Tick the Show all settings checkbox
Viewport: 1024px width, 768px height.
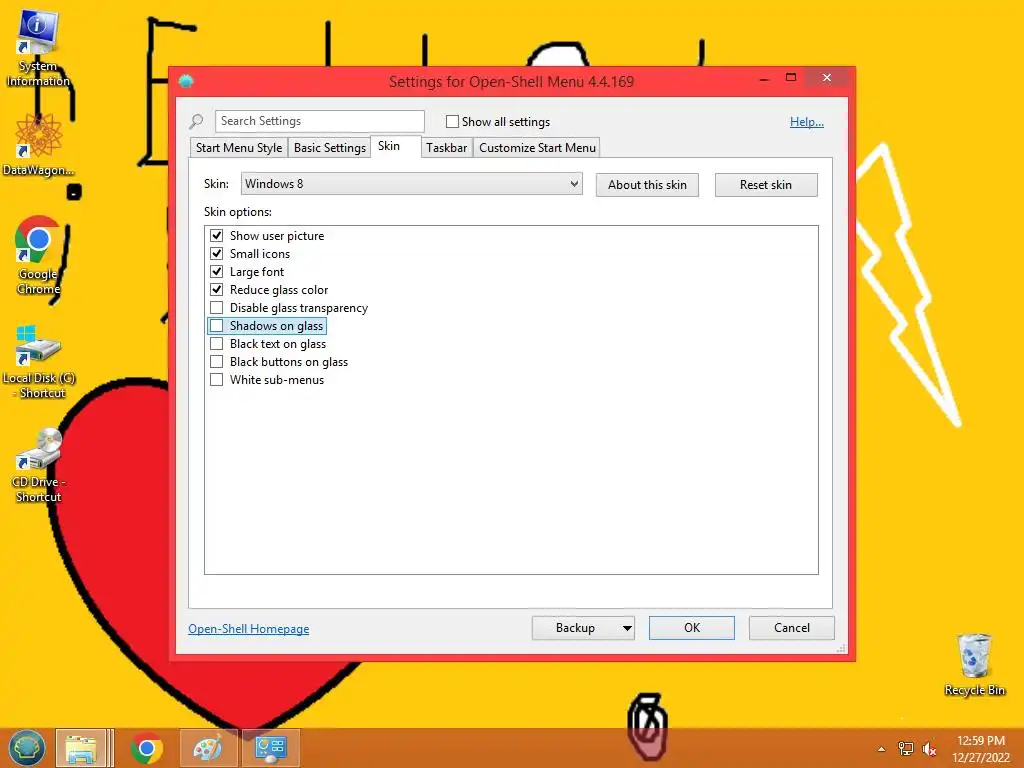(x=452, y=121)
